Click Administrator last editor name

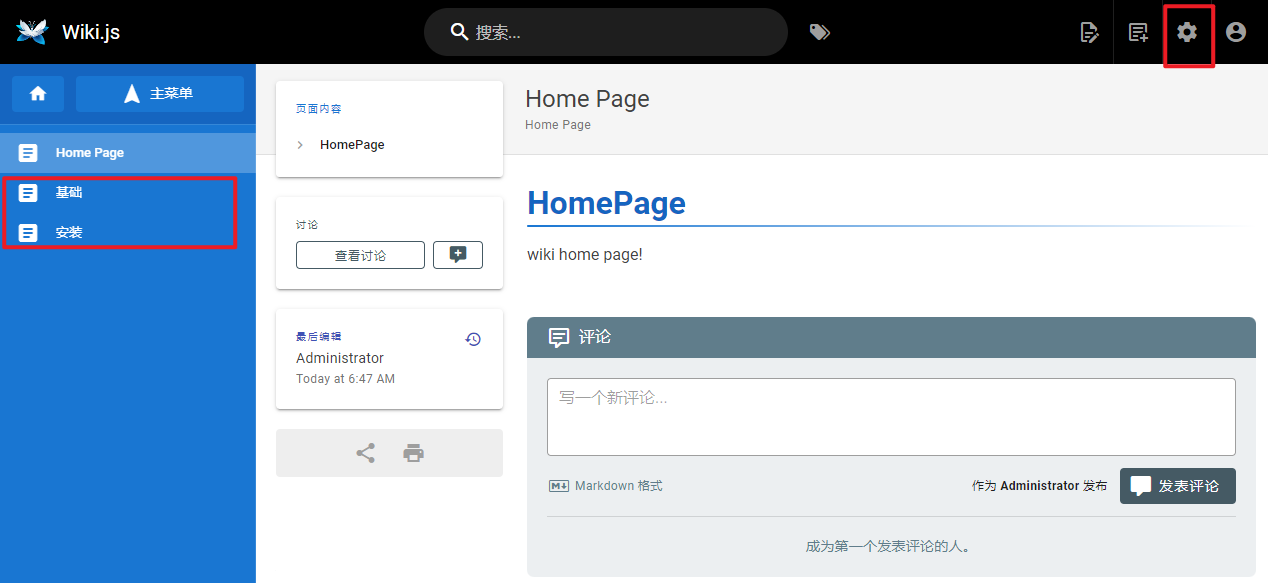340,358
